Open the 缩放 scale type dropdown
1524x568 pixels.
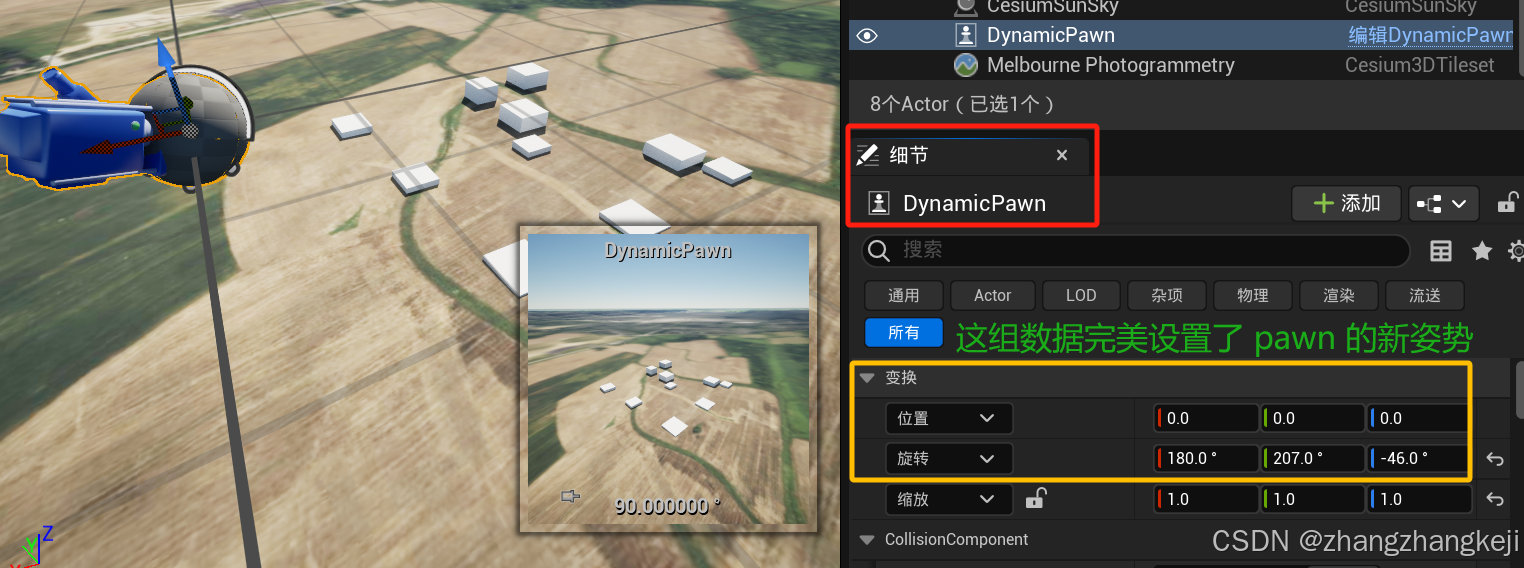pyautogui.click(x=948, y=498)
